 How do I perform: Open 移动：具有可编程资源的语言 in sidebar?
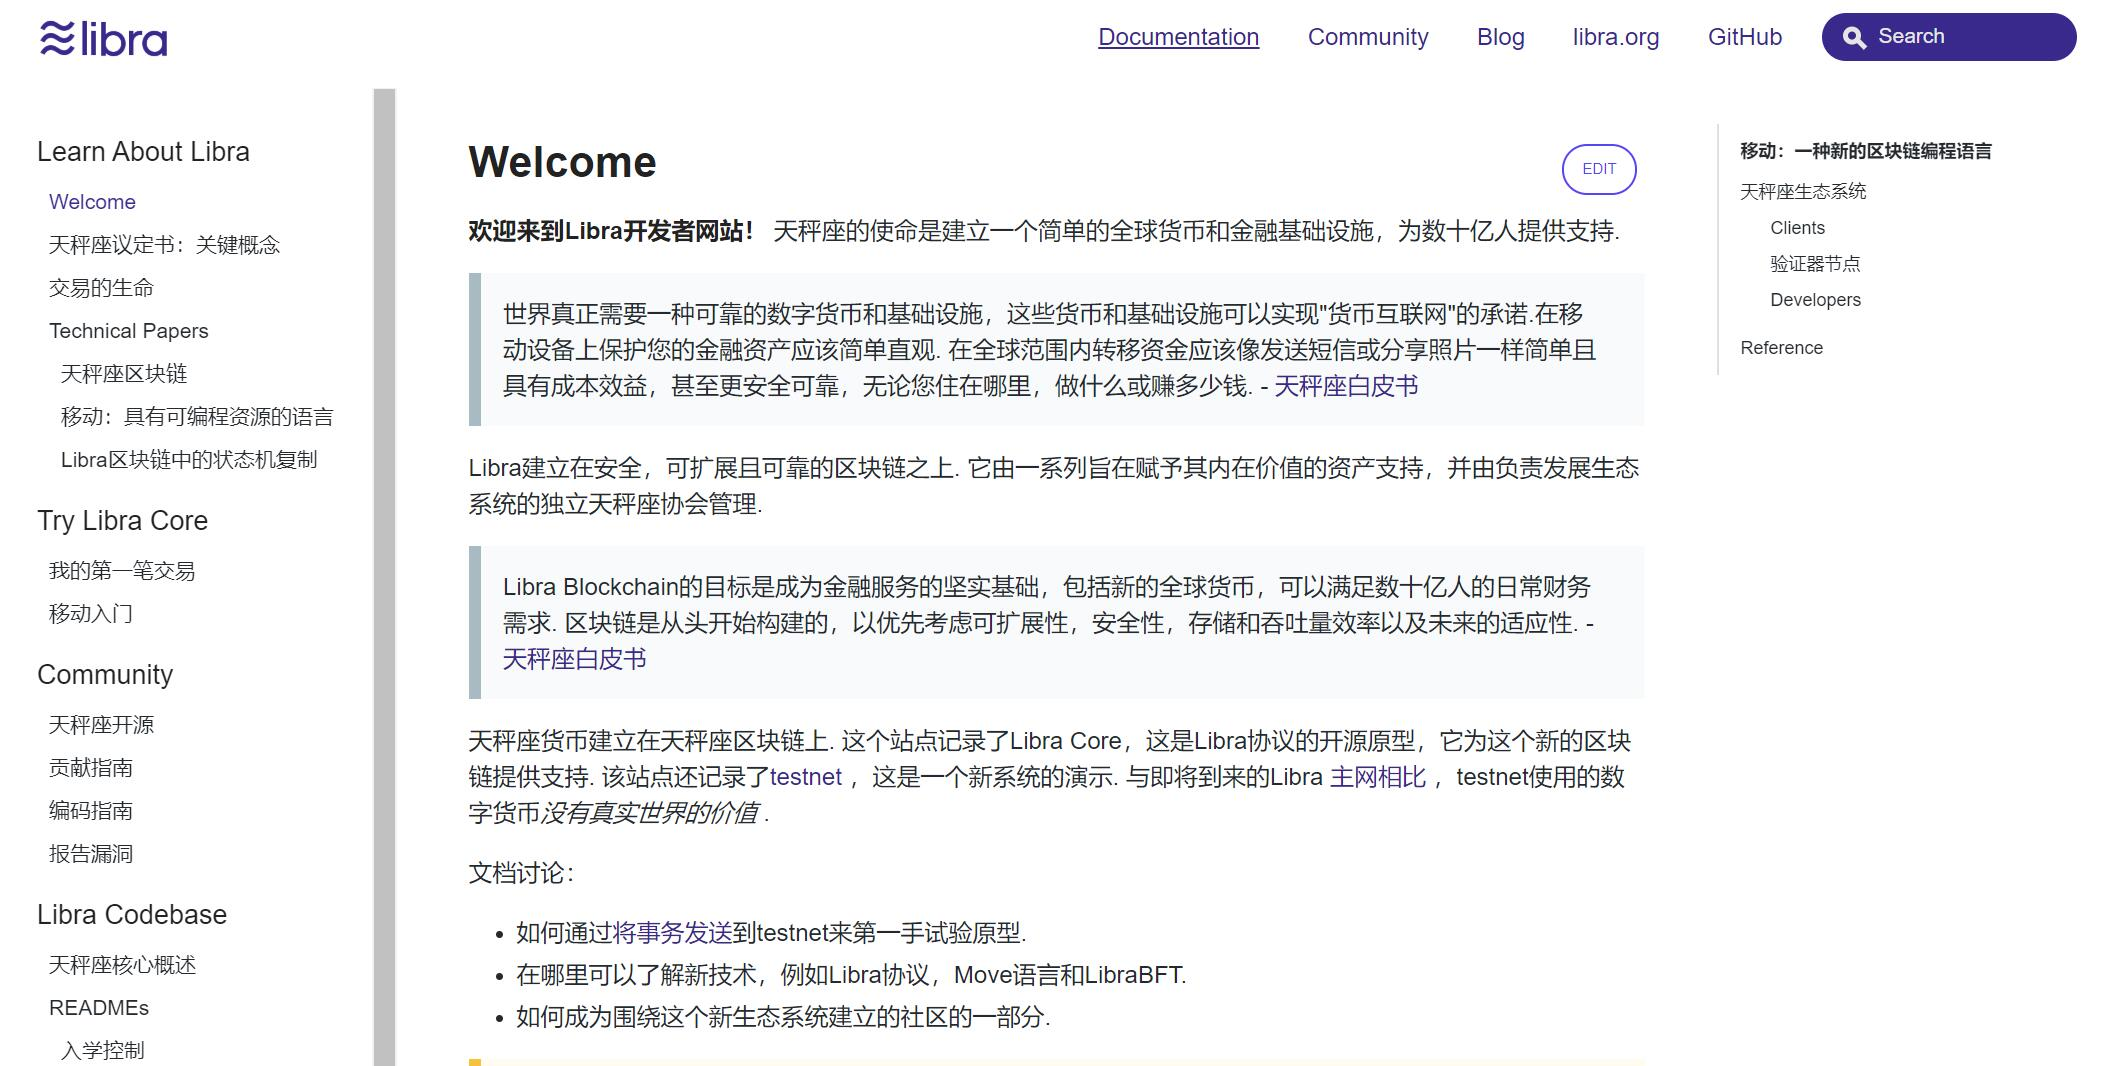pos(197,417)
